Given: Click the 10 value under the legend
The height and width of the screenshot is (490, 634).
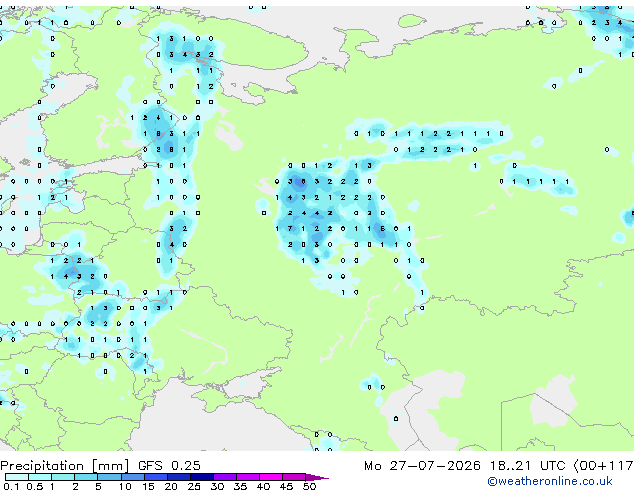Looking at the screenshot, I should coord(125,486).
